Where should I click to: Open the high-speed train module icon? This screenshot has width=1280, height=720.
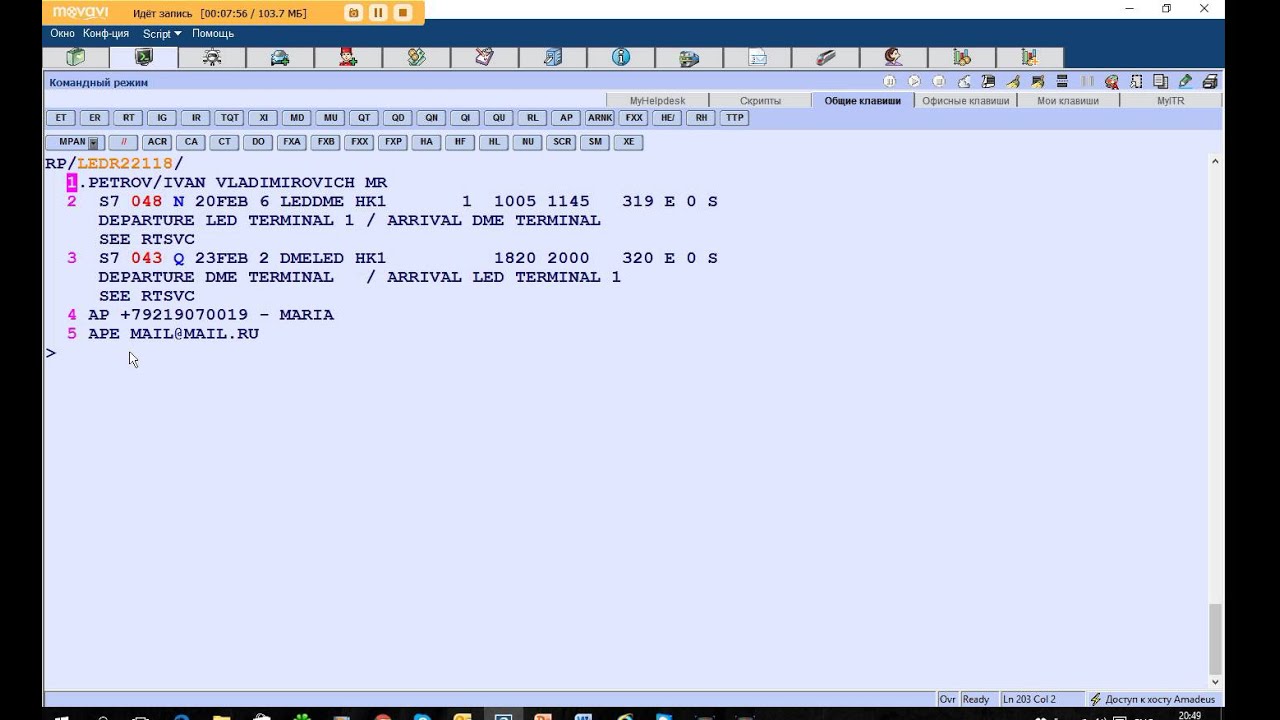tap(825, 57)
